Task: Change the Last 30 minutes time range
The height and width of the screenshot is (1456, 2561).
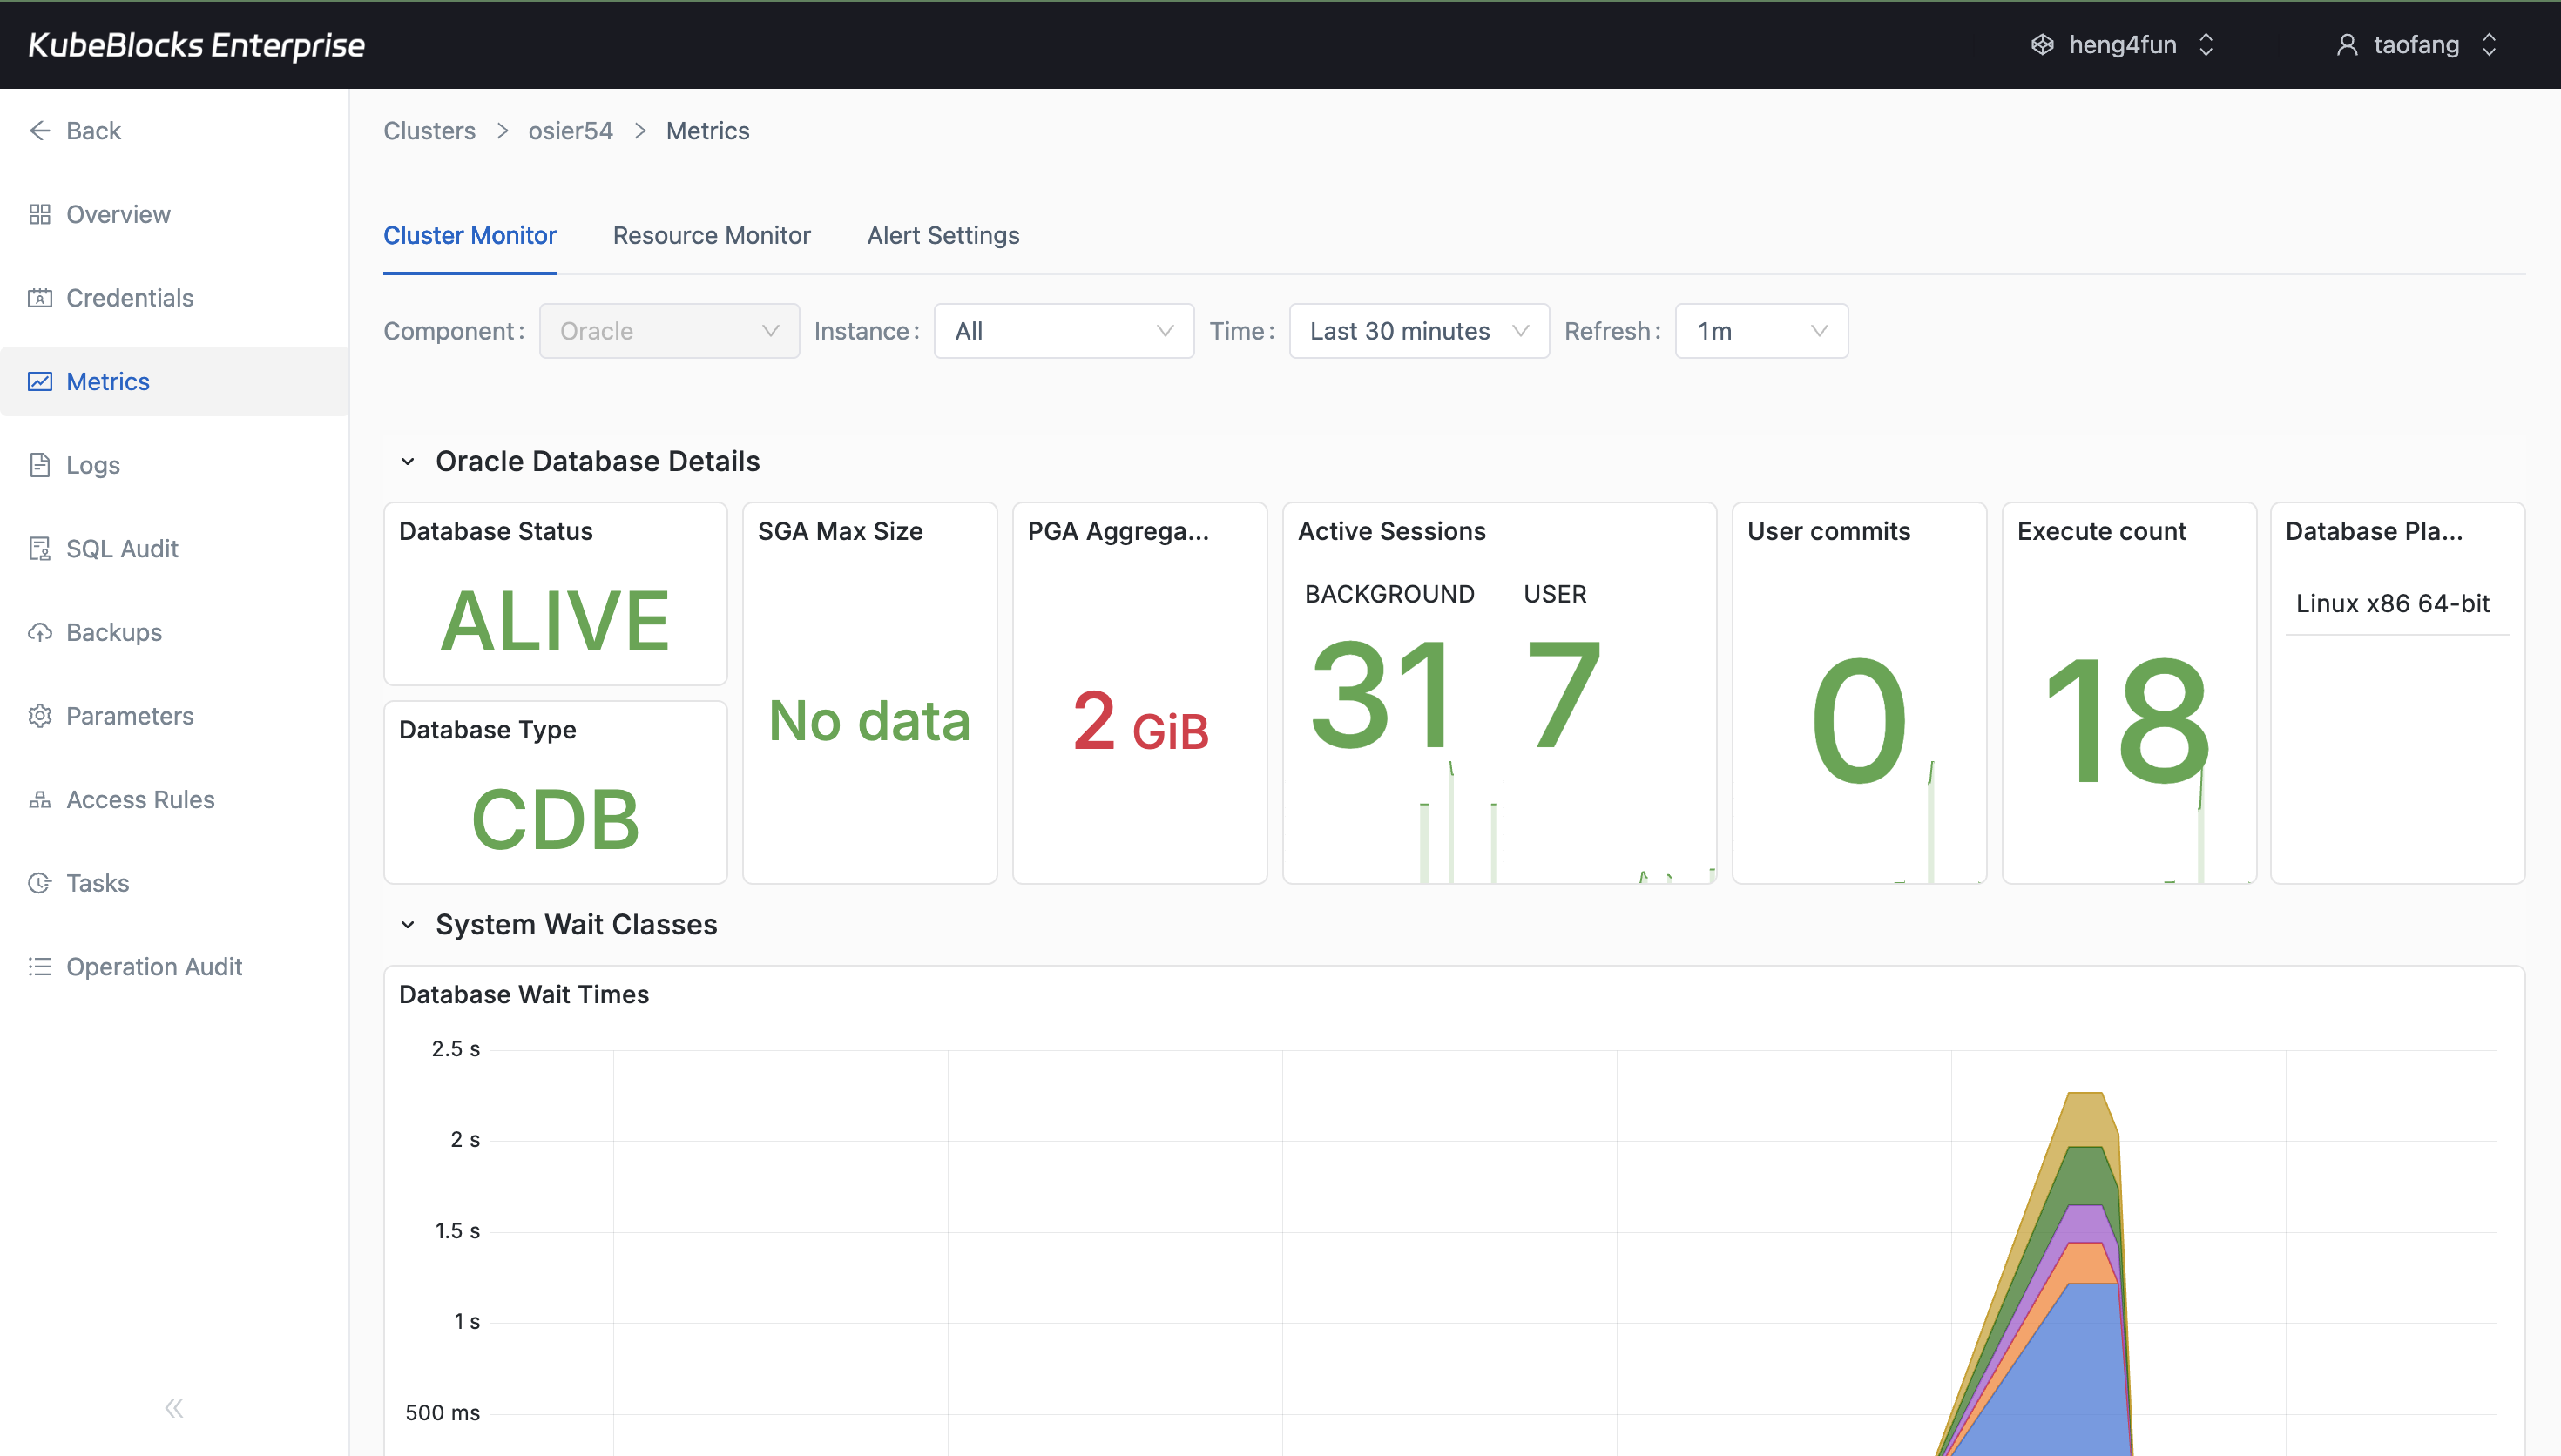Action: click(1418, 331)
